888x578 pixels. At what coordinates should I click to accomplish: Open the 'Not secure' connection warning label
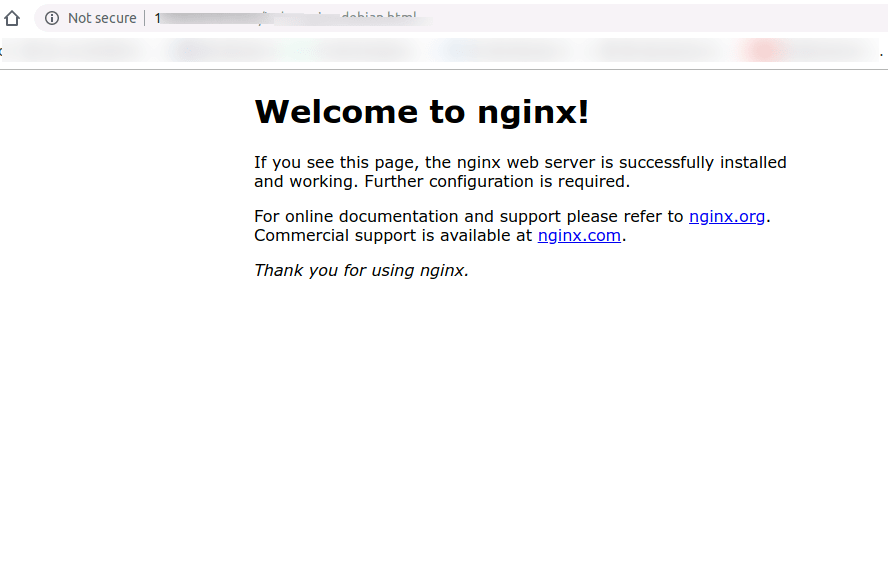[102, 18]
